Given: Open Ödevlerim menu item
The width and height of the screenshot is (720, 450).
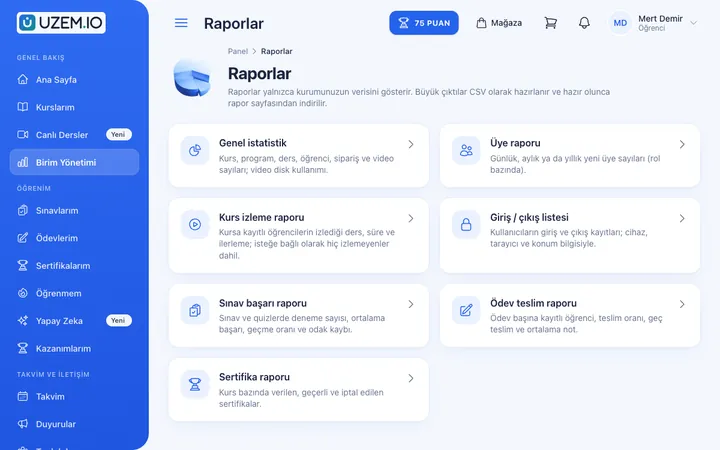Looking at the screenshot, I should (x=74, y=238).
